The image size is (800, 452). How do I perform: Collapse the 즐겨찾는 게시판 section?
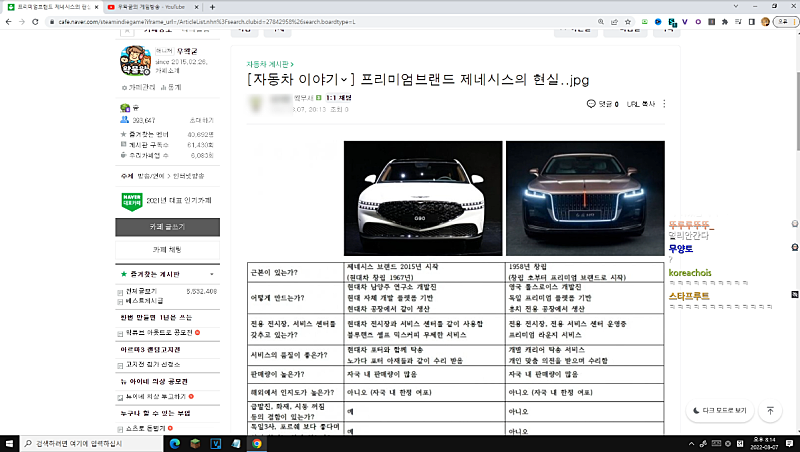coord(210,272)
